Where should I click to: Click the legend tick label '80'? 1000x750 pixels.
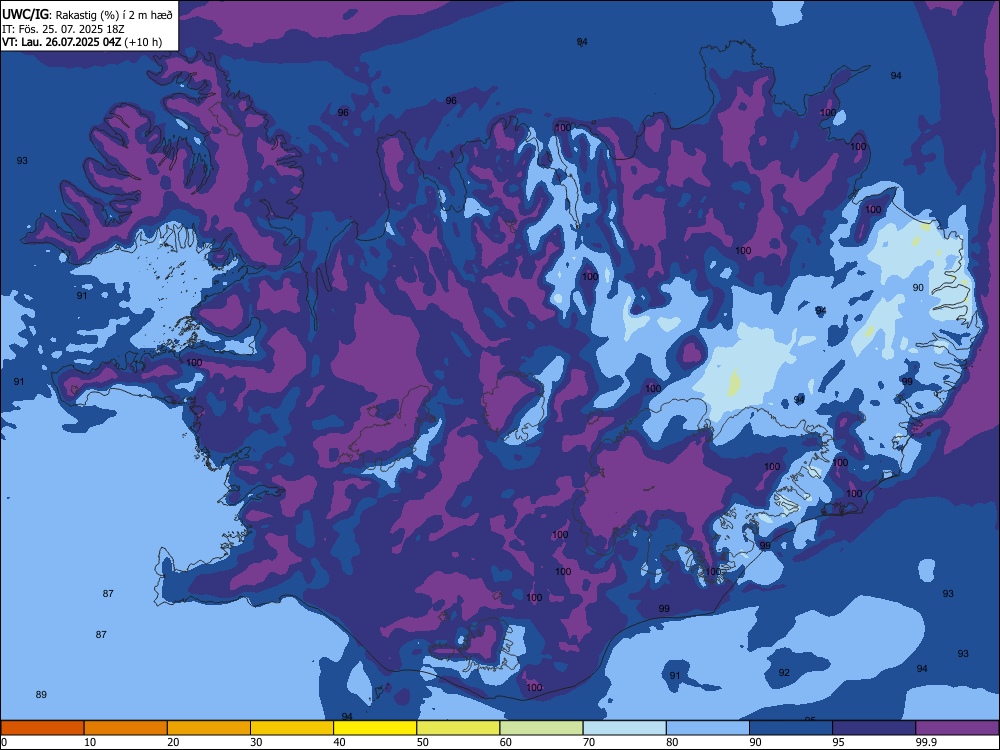click(x=672, y=742)
